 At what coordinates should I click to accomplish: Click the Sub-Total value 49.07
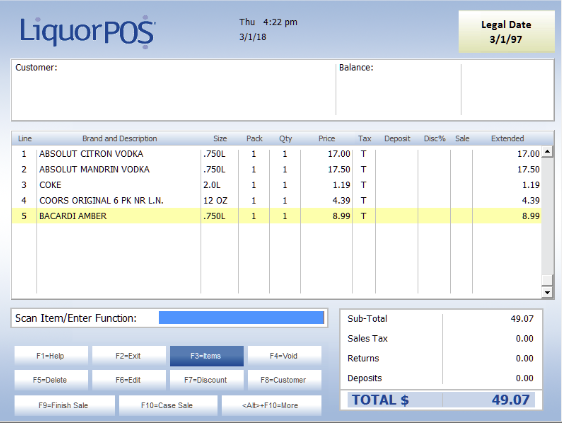click(x=522, y=318)
